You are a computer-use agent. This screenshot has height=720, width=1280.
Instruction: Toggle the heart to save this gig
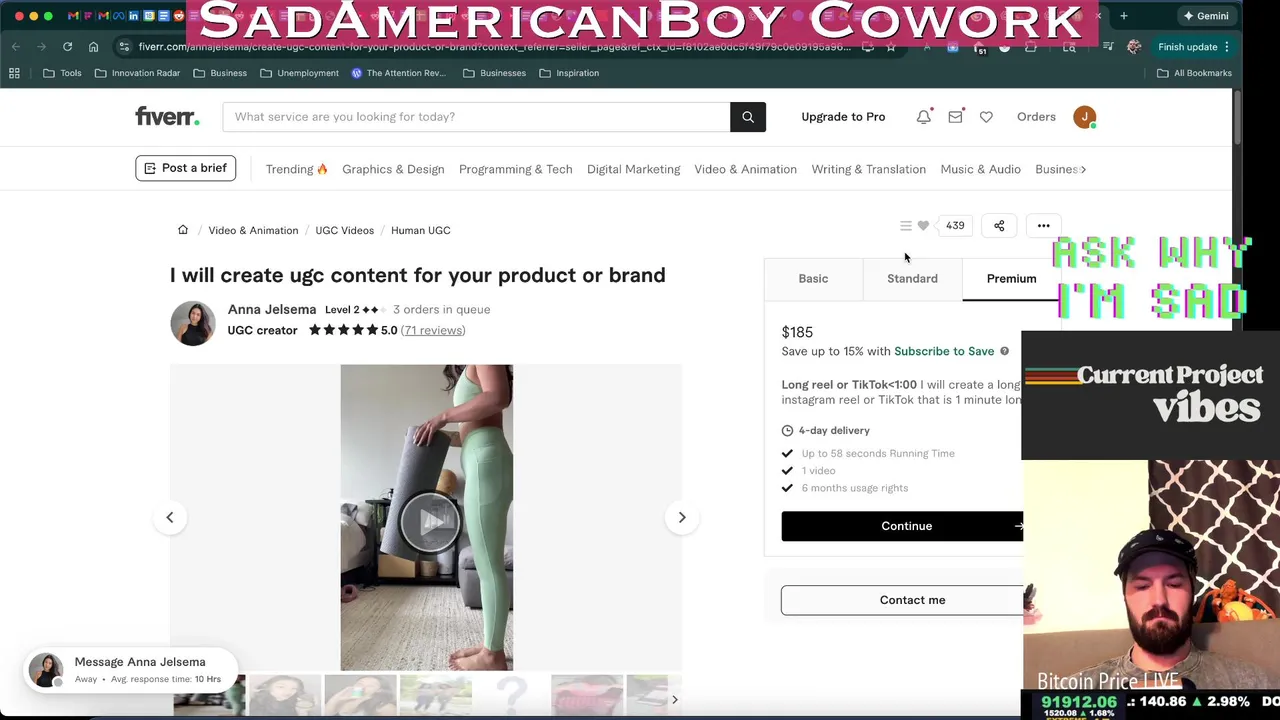click(923, 226)
